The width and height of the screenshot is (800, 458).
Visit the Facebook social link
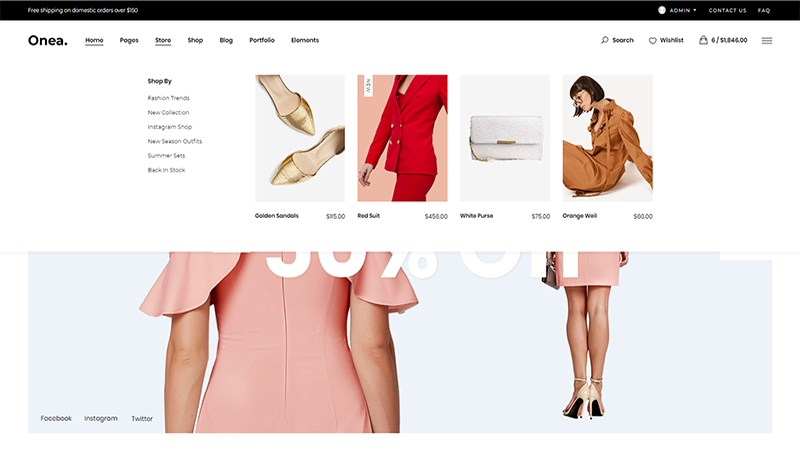point(56,418)
